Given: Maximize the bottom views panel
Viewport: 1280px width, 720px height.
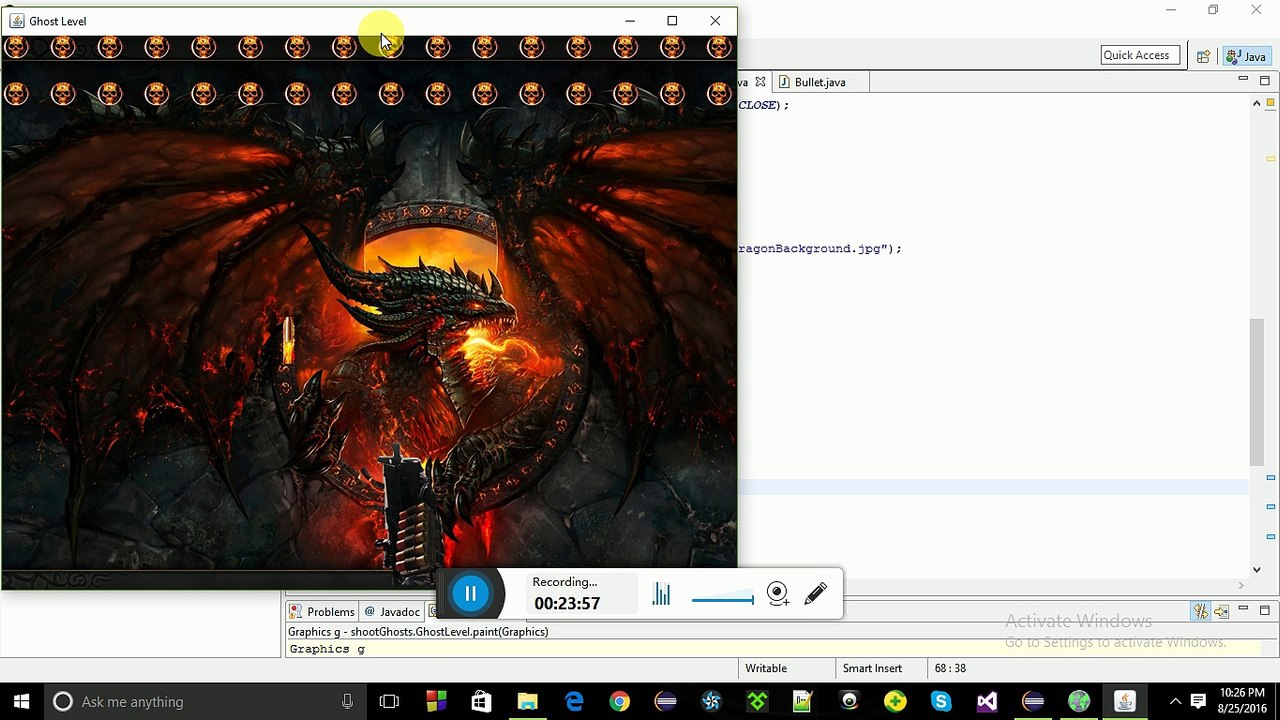Looking at the screenshot, I should point(1264,610).
